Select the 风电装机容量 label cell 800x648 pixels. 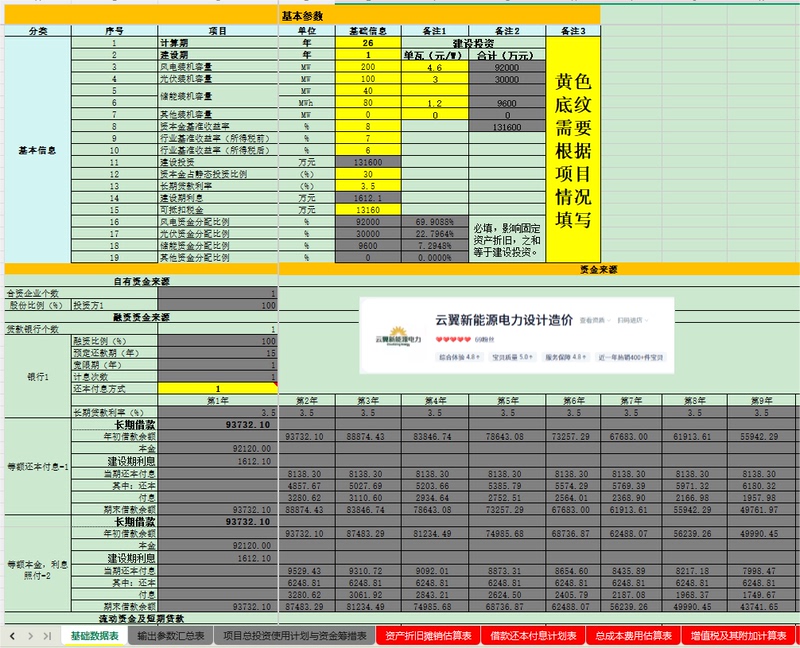tap(218, 67)
